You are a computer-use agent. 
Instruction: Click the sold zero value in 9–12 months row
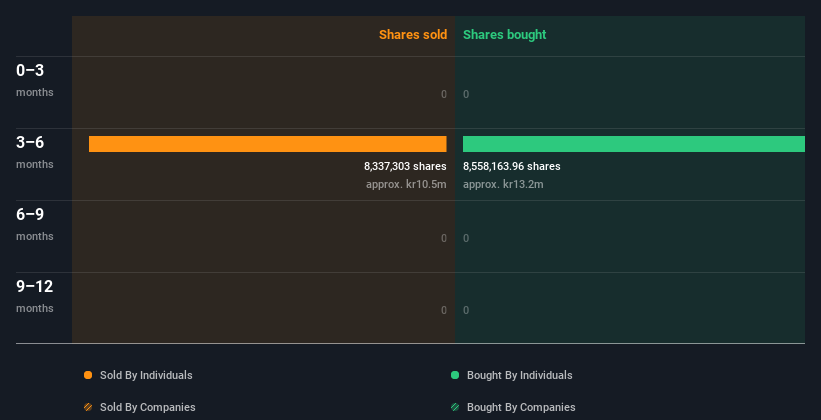[443, 310]
